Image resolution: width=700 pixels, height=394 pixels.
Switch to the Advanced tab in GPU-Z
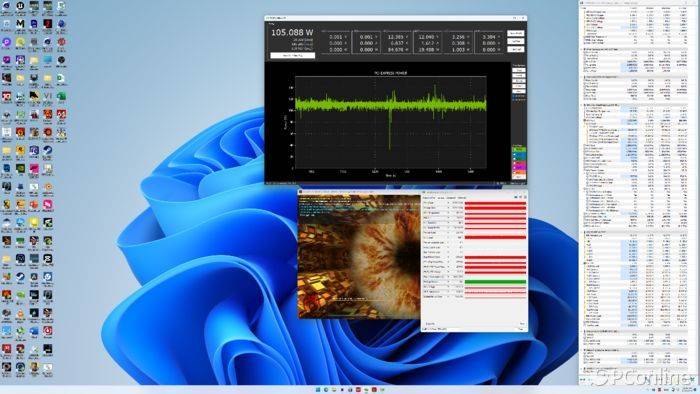pos(451,198)
